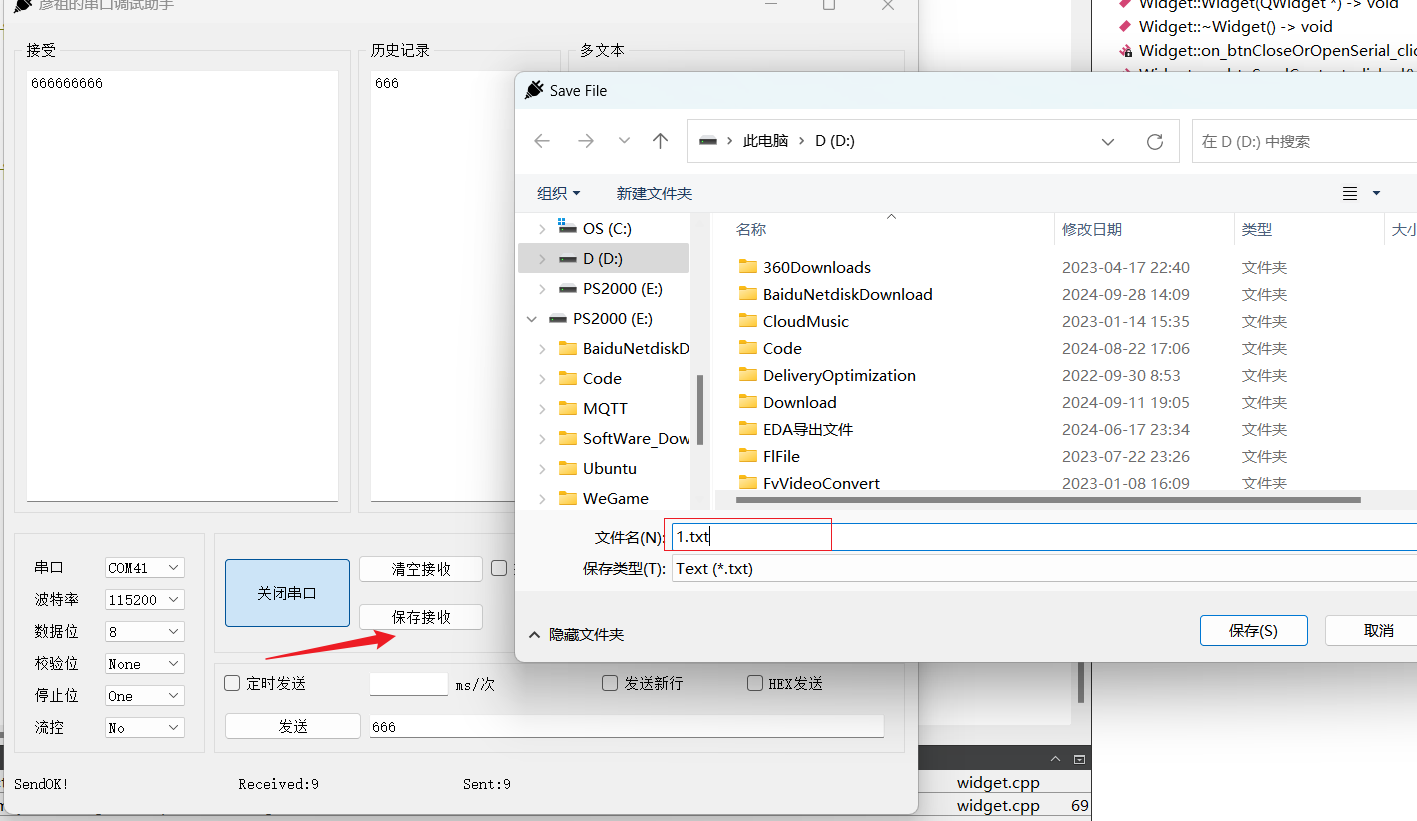1417x821 pixels.
Task: Open the 流控 No dropdown
Action: point(145,728)
